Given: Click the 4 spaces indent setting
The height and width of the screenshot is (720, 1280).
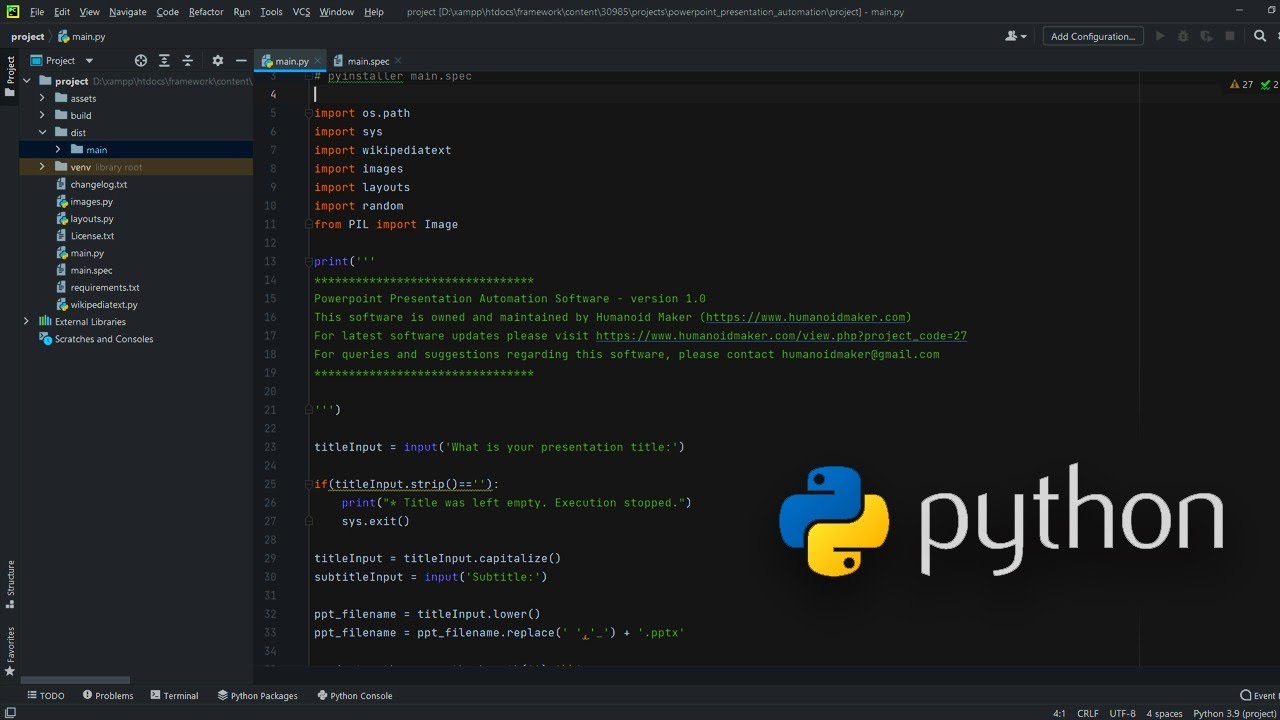Looking at the screenshot, I should click(x=1164, y=713).
